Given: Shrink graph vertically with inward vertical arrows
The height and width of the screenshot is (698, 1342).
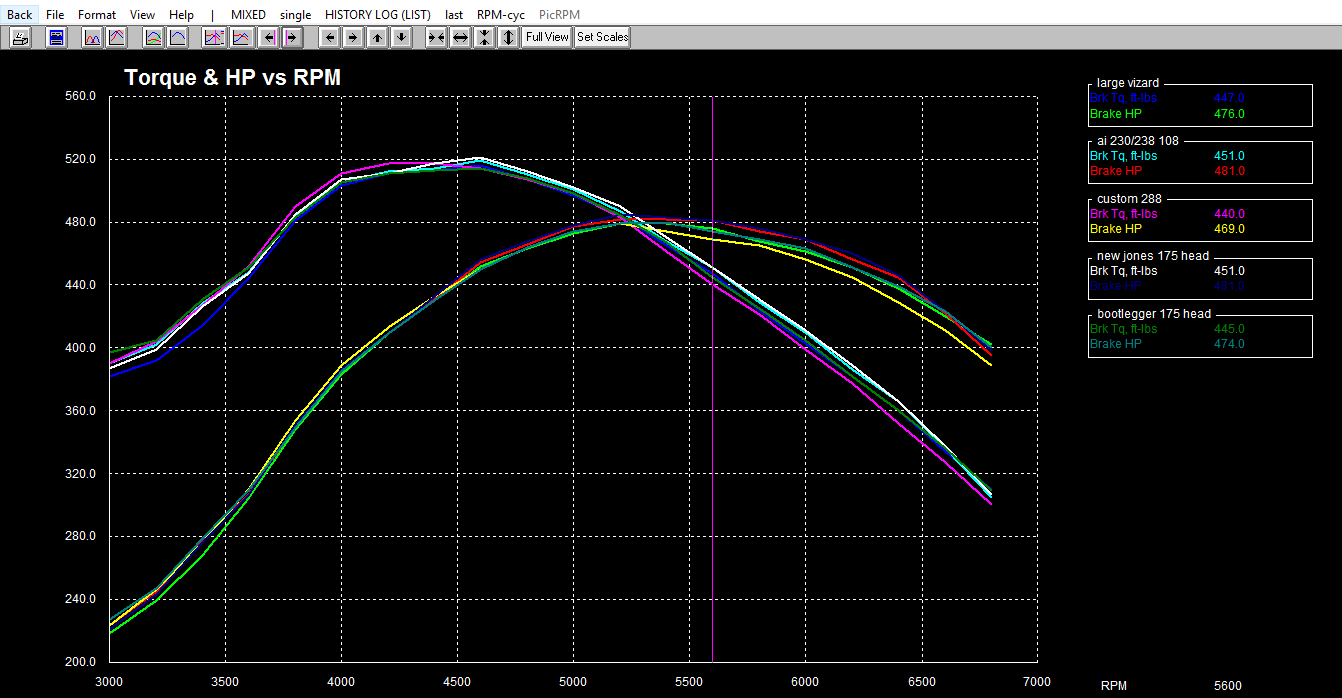Looking at the screenshot, I should click(484, 38).
